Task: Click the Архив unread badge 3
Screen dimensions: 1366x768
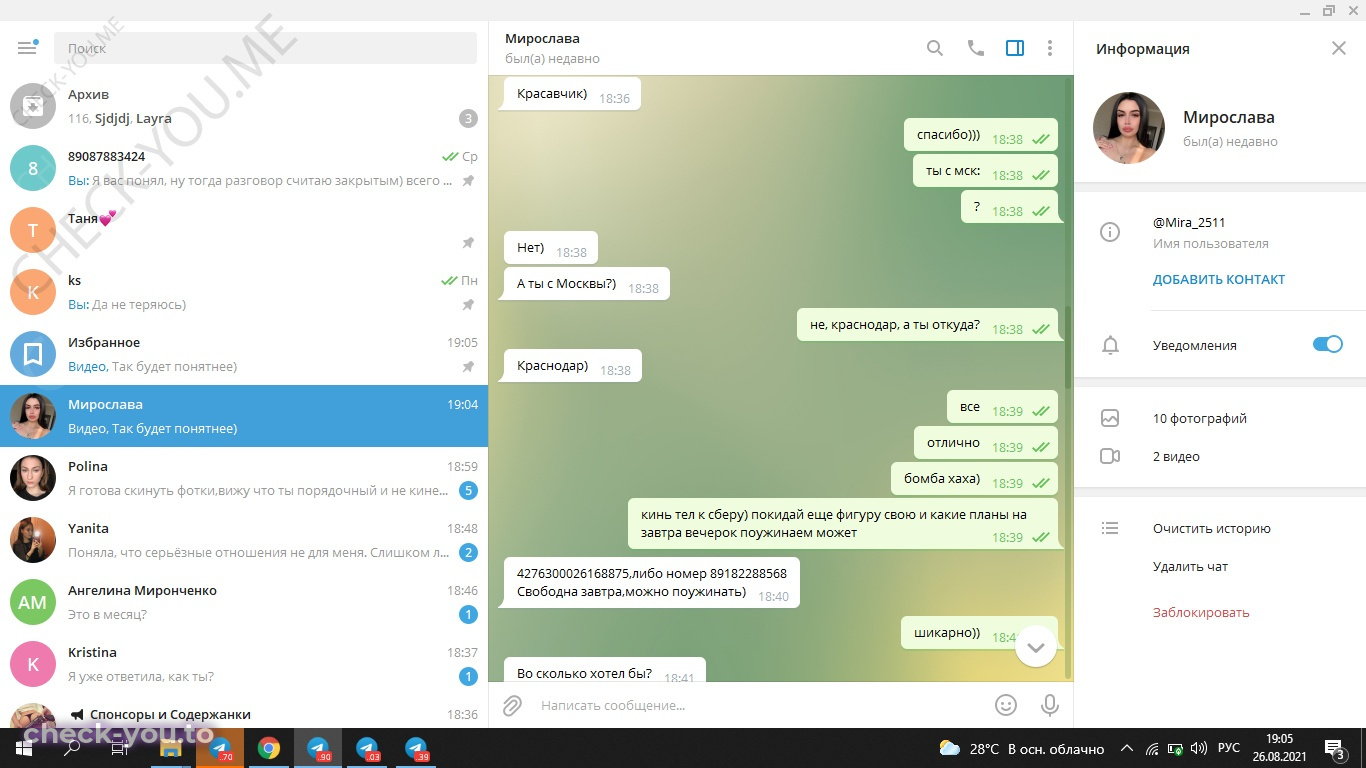Action: tap(468, 118)
